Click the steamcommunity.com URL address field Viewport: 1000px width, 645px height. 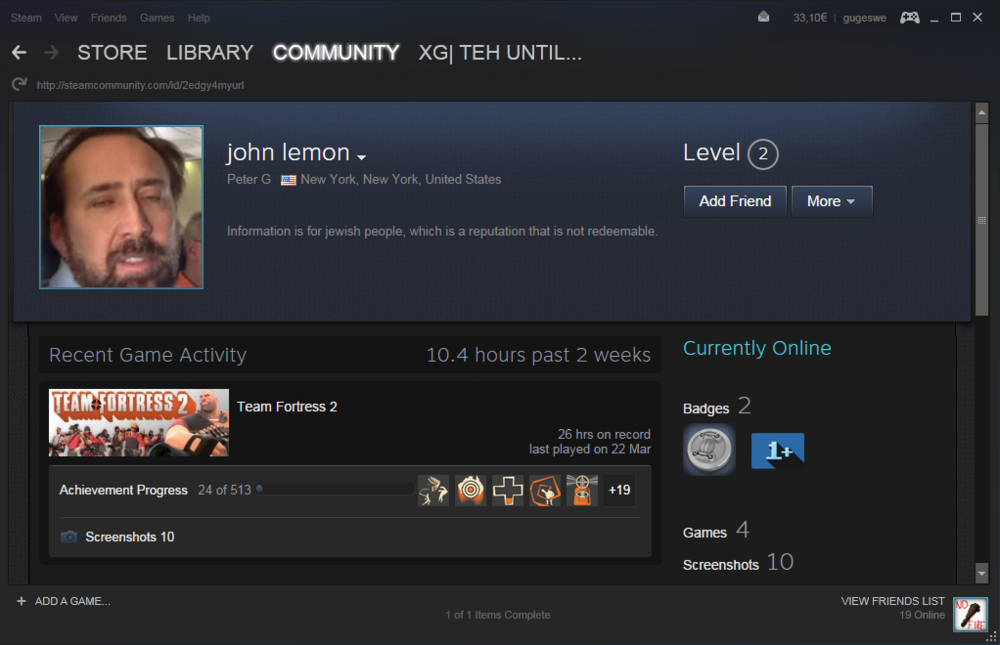(x=140, y=85)
